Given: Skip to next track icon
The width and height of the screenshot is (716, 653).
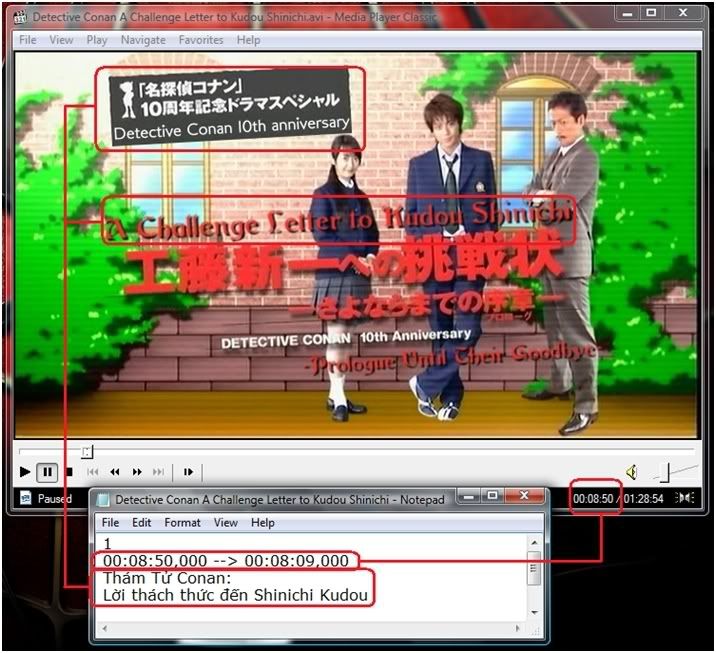Looking at the screenshot, I should point(158,472).
